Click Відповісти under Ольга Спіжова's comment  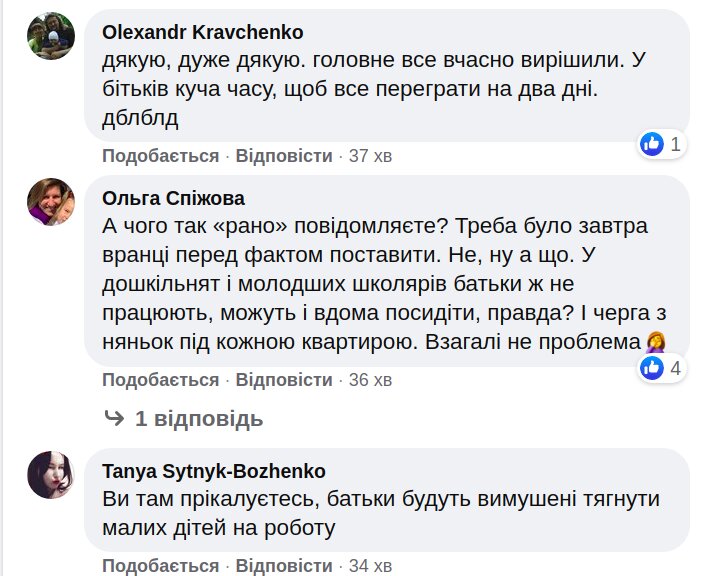pyautogui.click(x=284, y=380)
